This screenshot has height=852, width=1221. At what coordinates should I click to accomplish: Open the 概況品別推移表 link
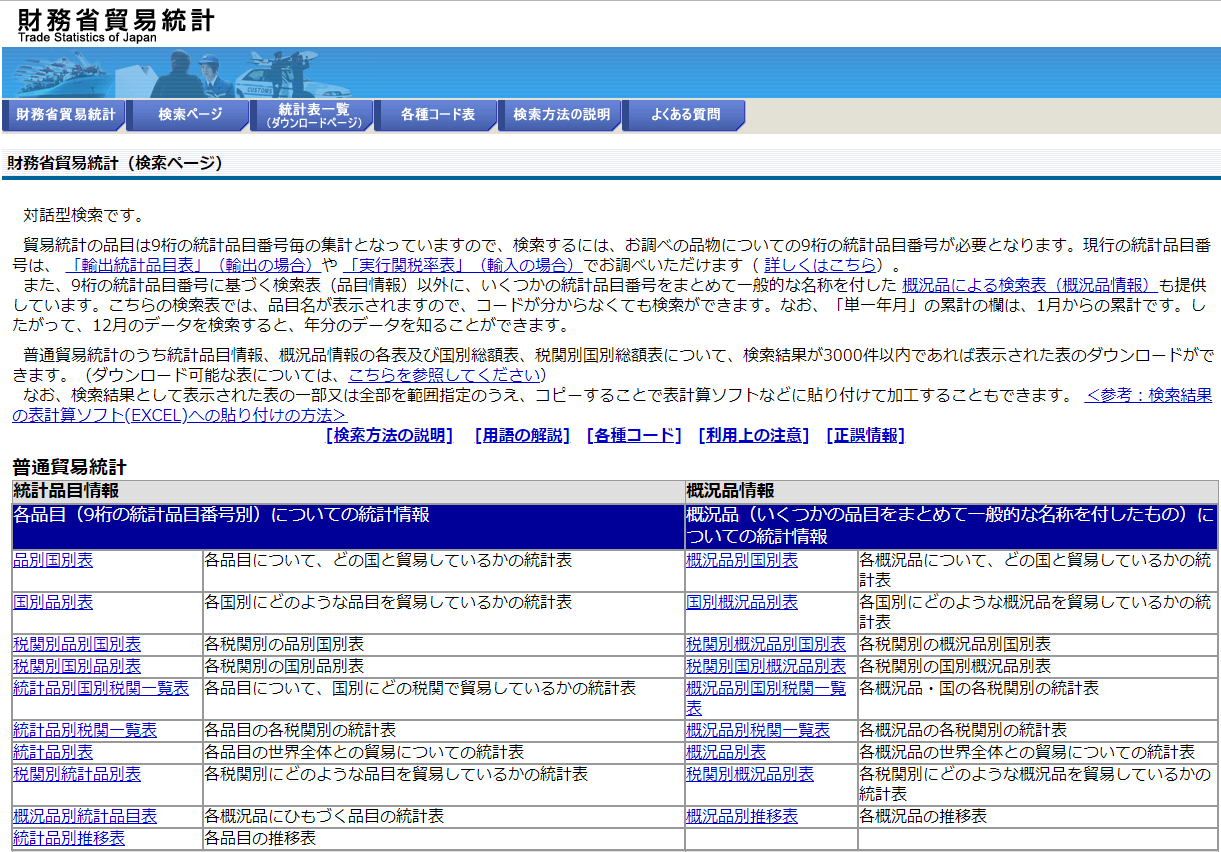tap(742, 816)
